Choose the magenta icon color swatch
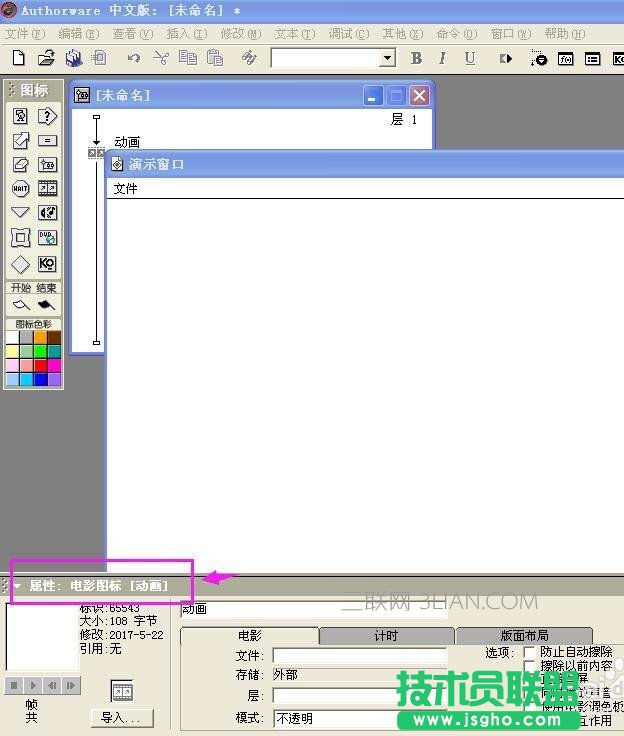Screen dimensions: 624x736 point(54,365)
